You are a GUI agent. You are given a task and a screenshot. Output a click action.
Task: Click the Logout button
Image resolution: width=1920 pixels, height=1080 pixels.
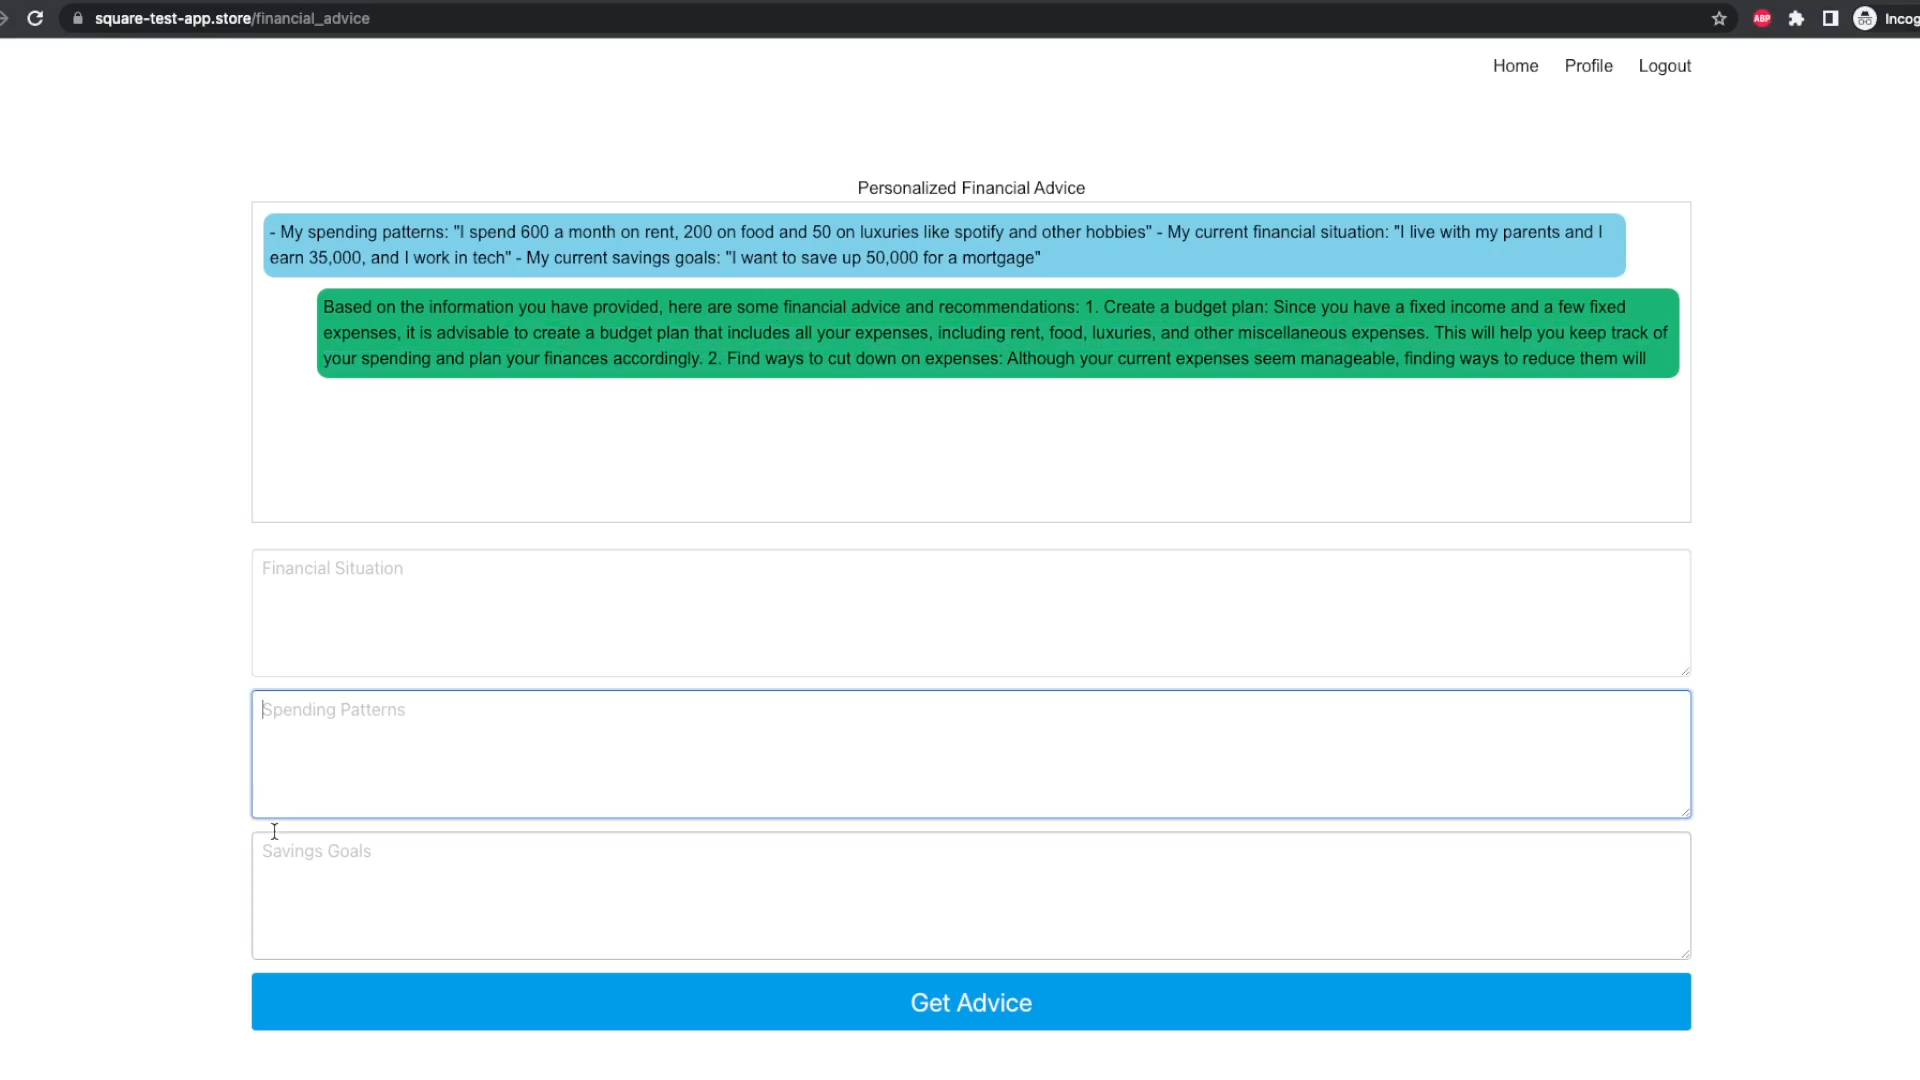click(x=1664, y=66)
